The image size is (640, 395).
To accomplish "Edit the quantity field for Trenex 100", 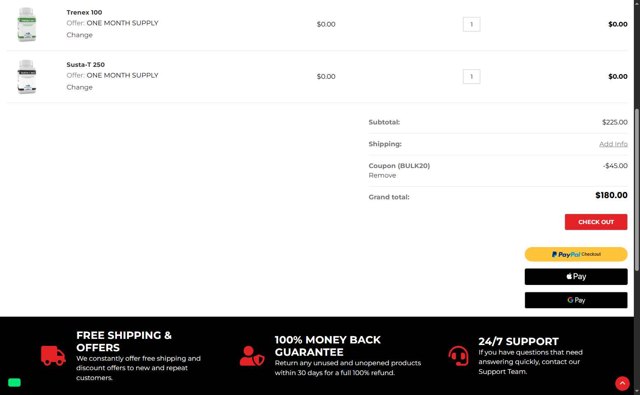I will point(471,24).
